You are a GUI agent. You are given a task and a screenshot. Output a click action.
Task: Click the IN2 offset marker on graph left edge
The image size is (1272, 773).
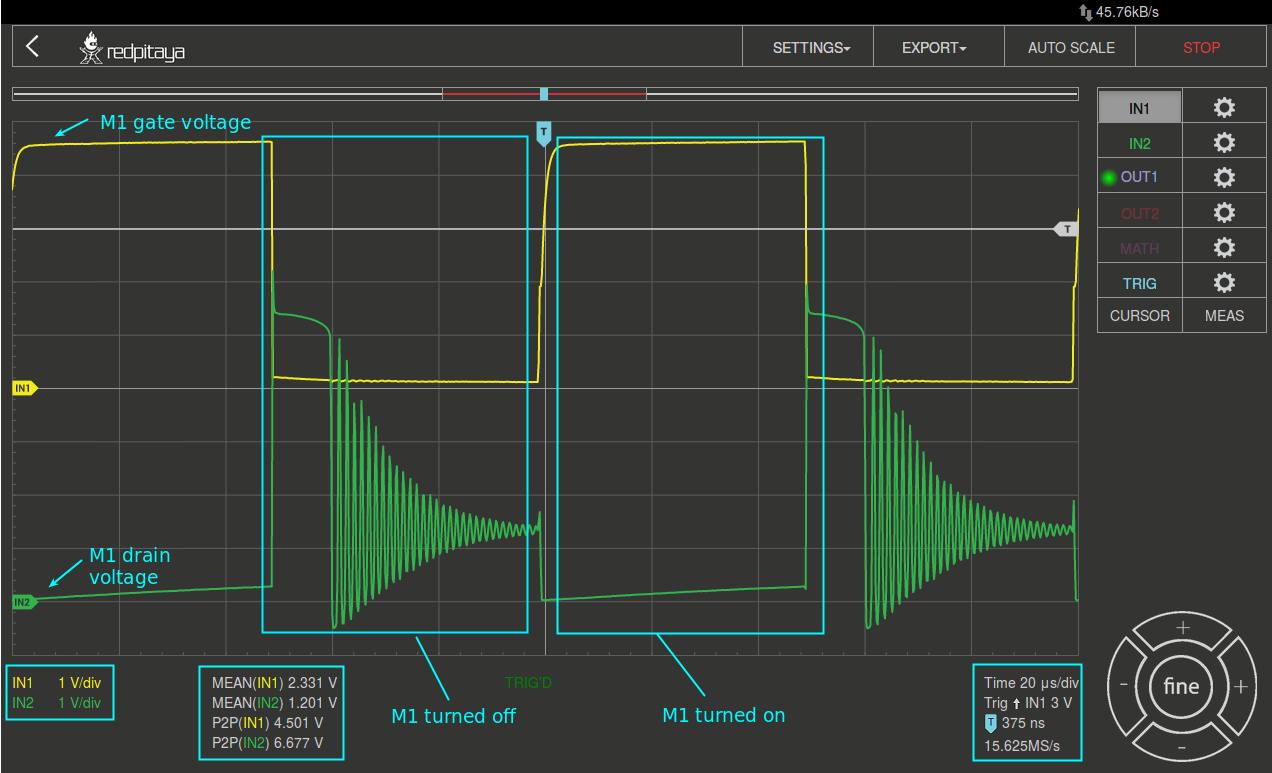[25, 602]
